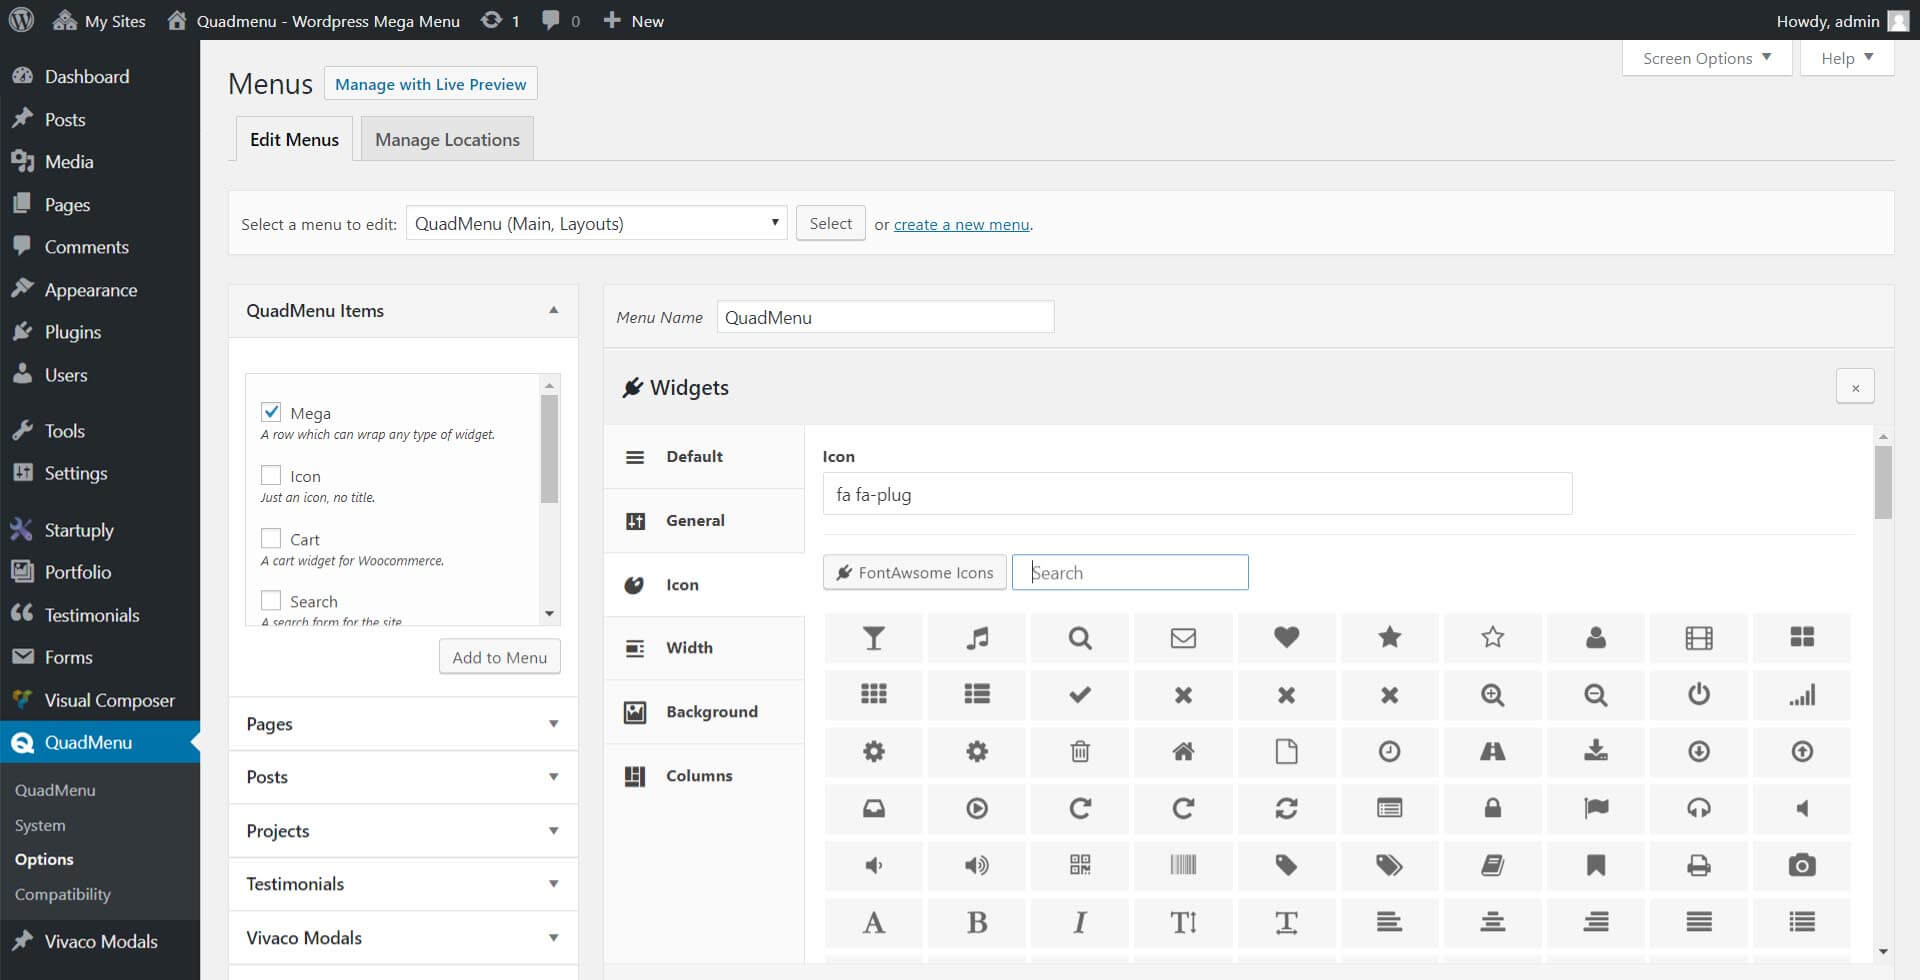Choose the outline star icon
The image size is (1920, 980).
1492,638
